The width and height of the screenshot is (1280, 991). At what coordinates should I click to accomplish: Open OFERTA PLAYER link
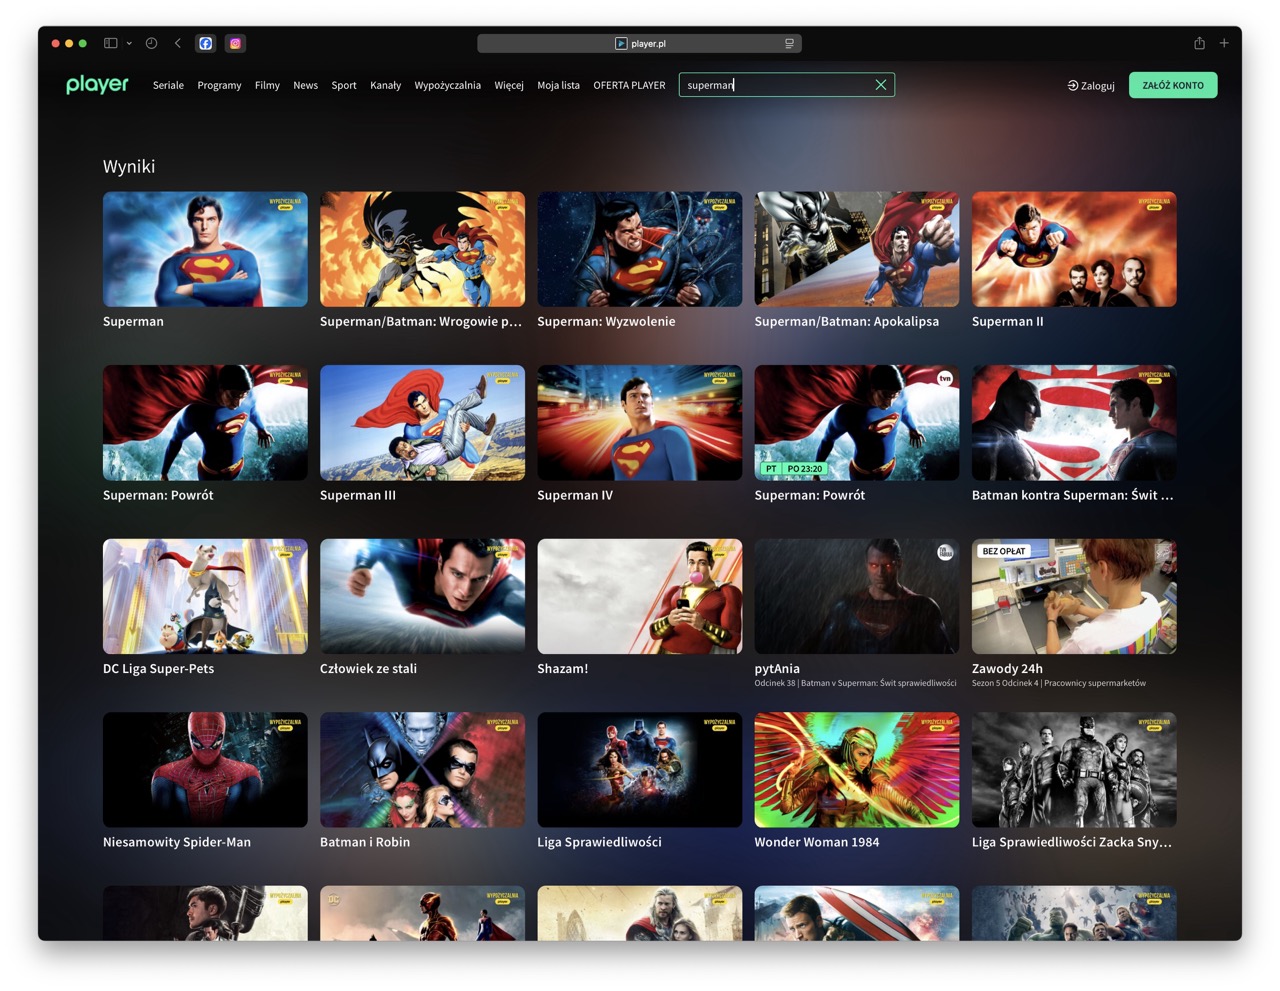pyautogui.click(x=629, y=85)
